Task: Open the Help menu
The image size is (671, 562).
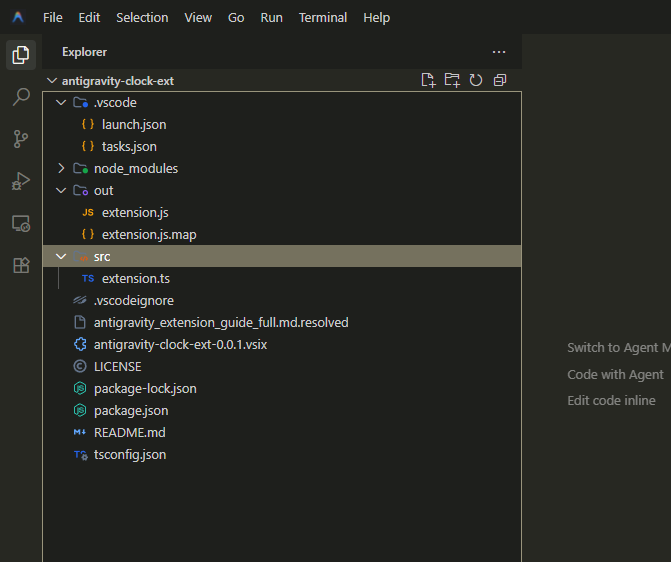Action: point(377,18)
